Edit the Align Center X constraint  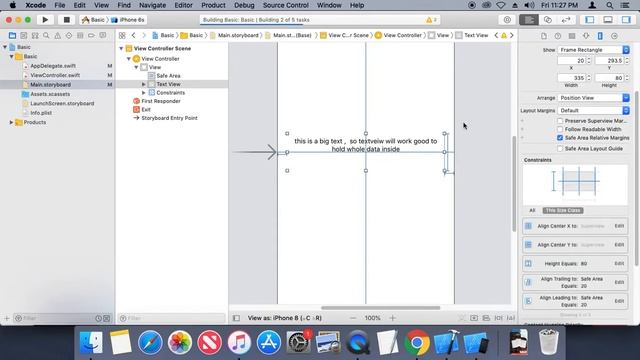(x=619, y=226)
